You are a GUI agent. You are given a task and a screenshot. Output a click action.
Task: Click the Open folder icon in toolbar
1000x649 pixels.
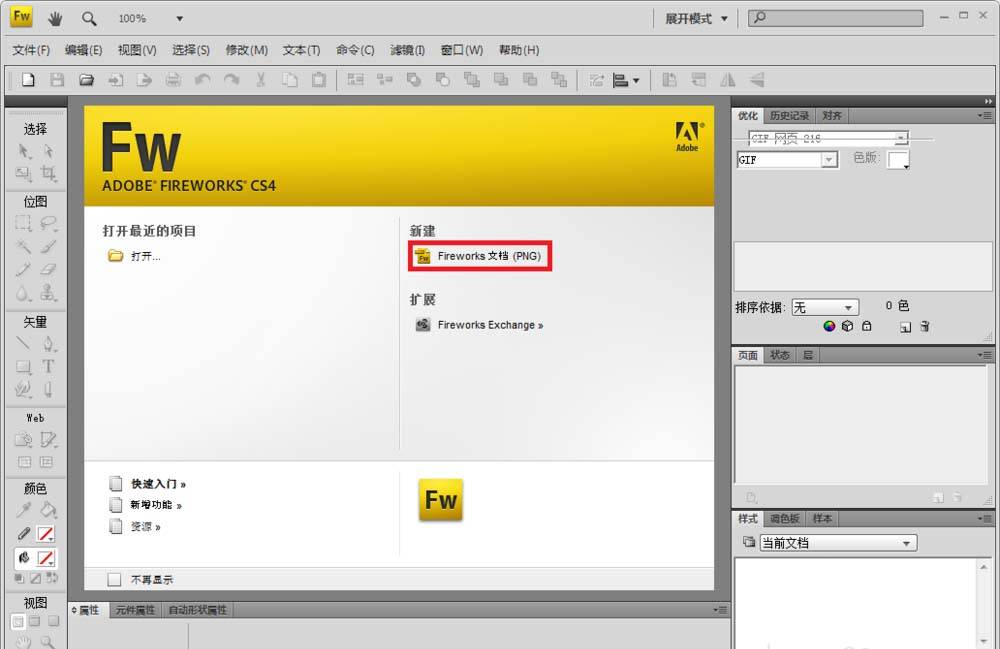[x=87, y=80]
